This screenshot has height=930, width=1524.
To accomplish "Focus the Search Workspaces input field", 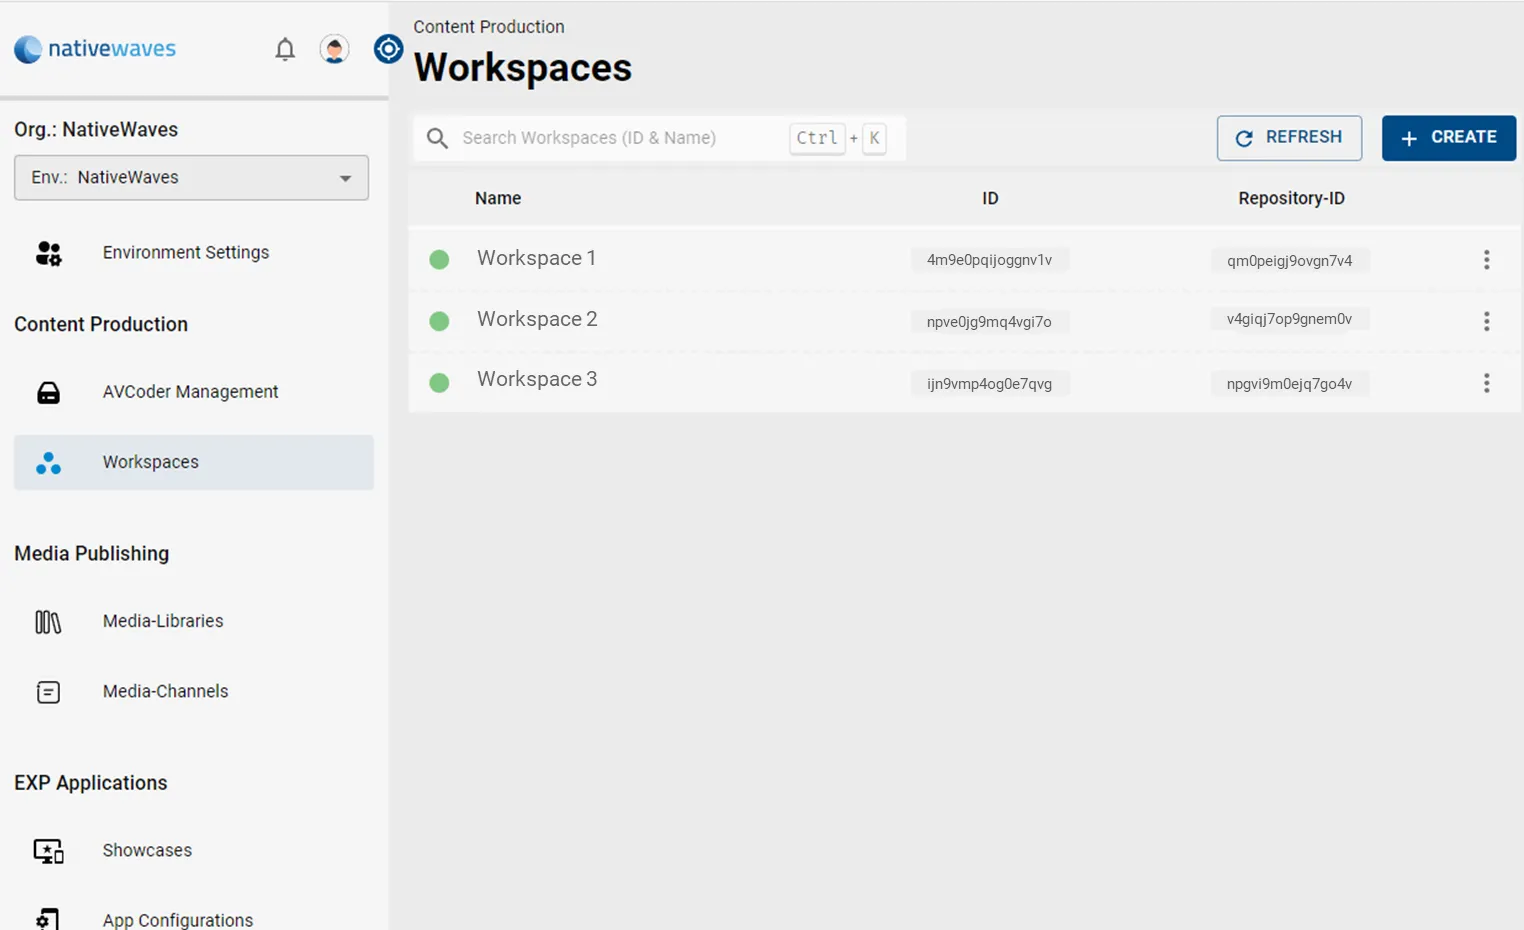I will pos(620,138).
